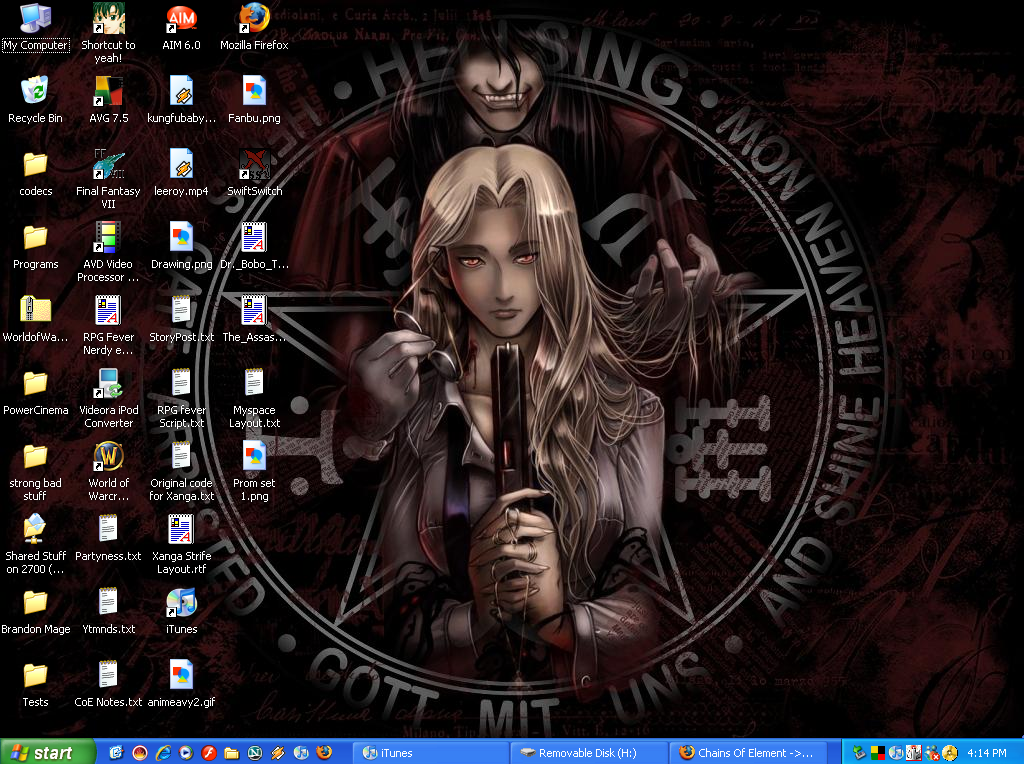
Task: Launch Flash from Quick Launch bar
Action: coord(208,753)
